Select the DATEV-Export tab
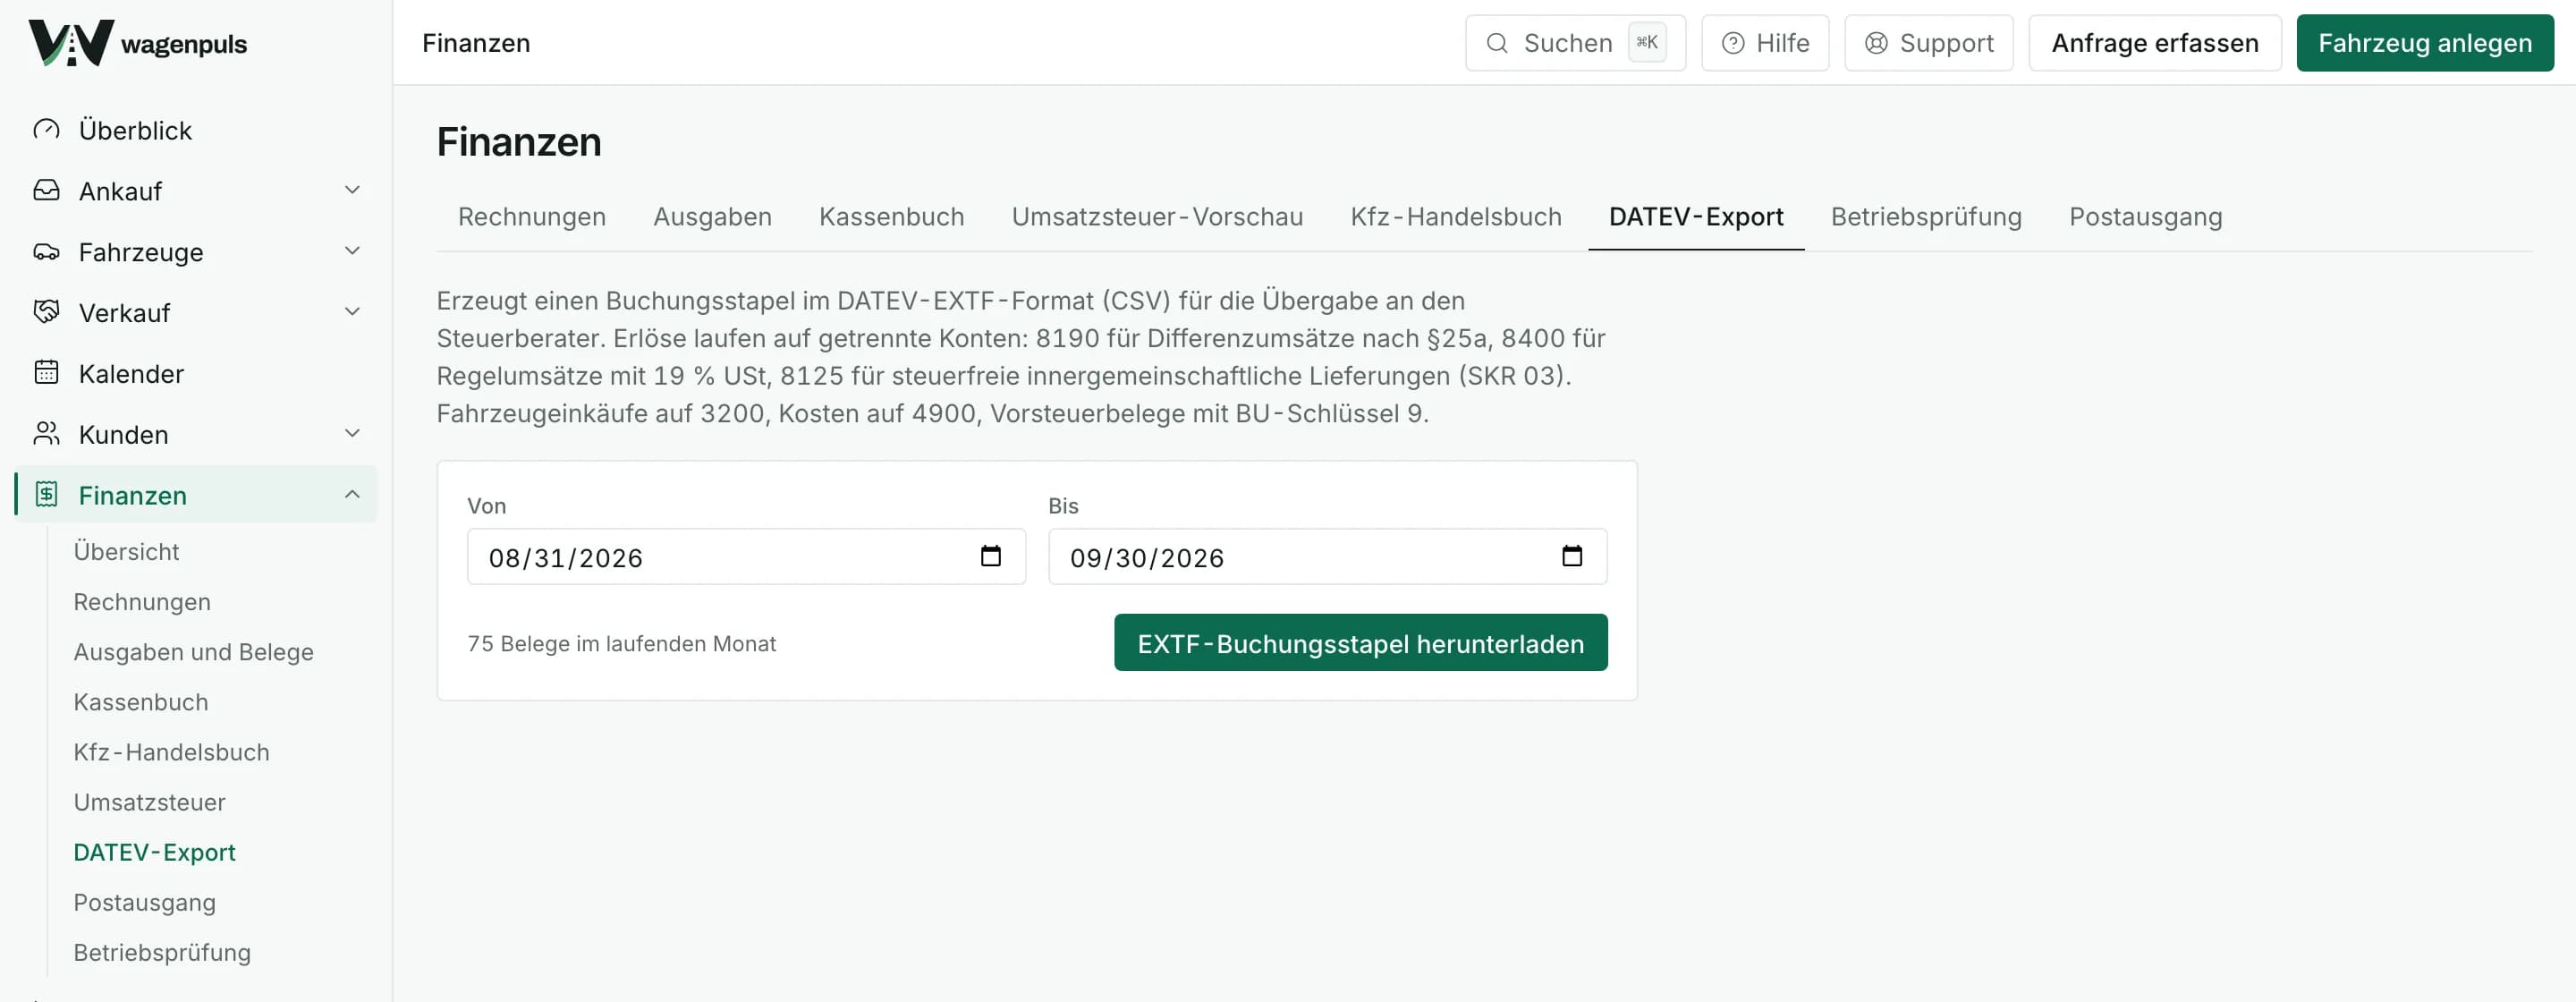 click(x=1696, y=217)
